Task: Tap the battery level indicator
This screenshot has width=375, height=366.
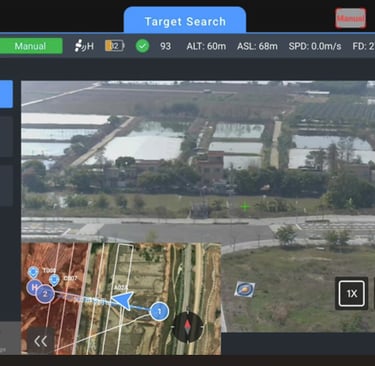Action: coord(115,46)
